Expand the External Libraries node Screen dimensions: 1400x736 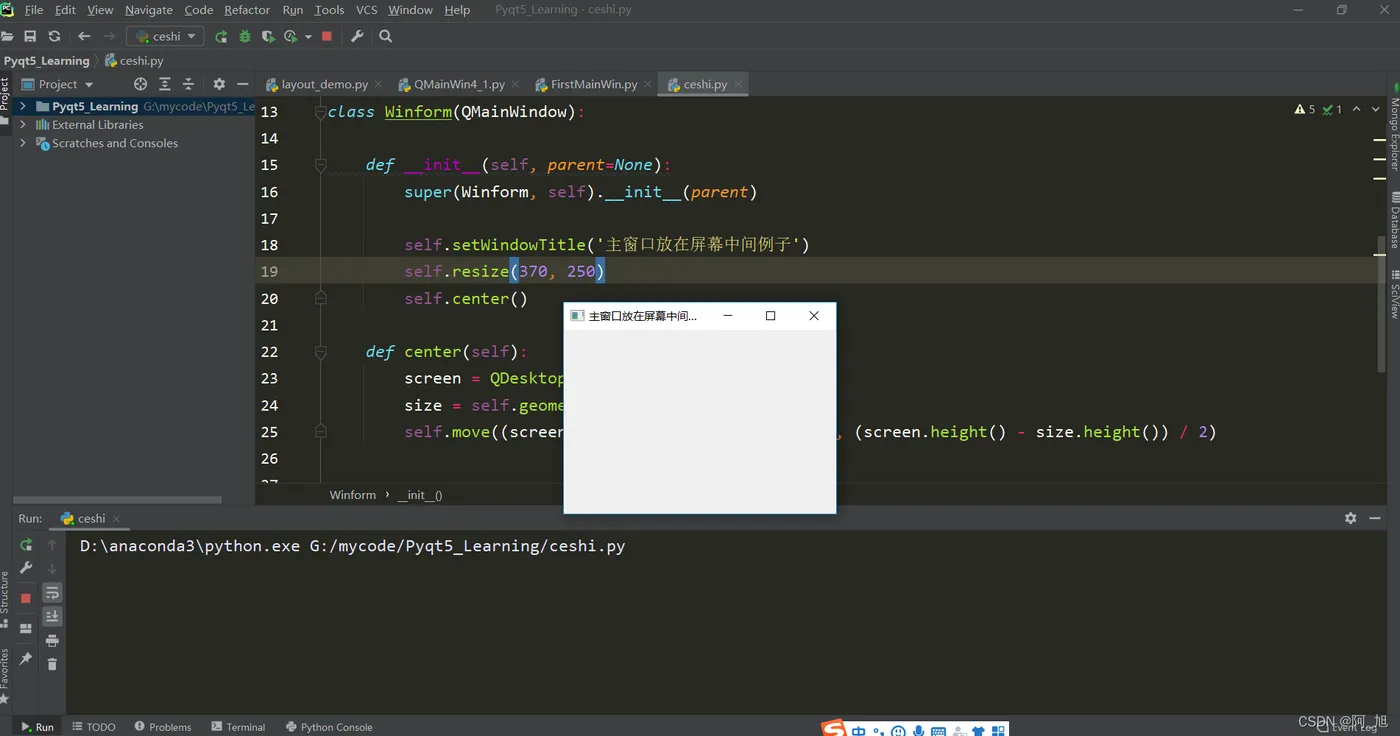pyautogui.click(x=23, y=125)
